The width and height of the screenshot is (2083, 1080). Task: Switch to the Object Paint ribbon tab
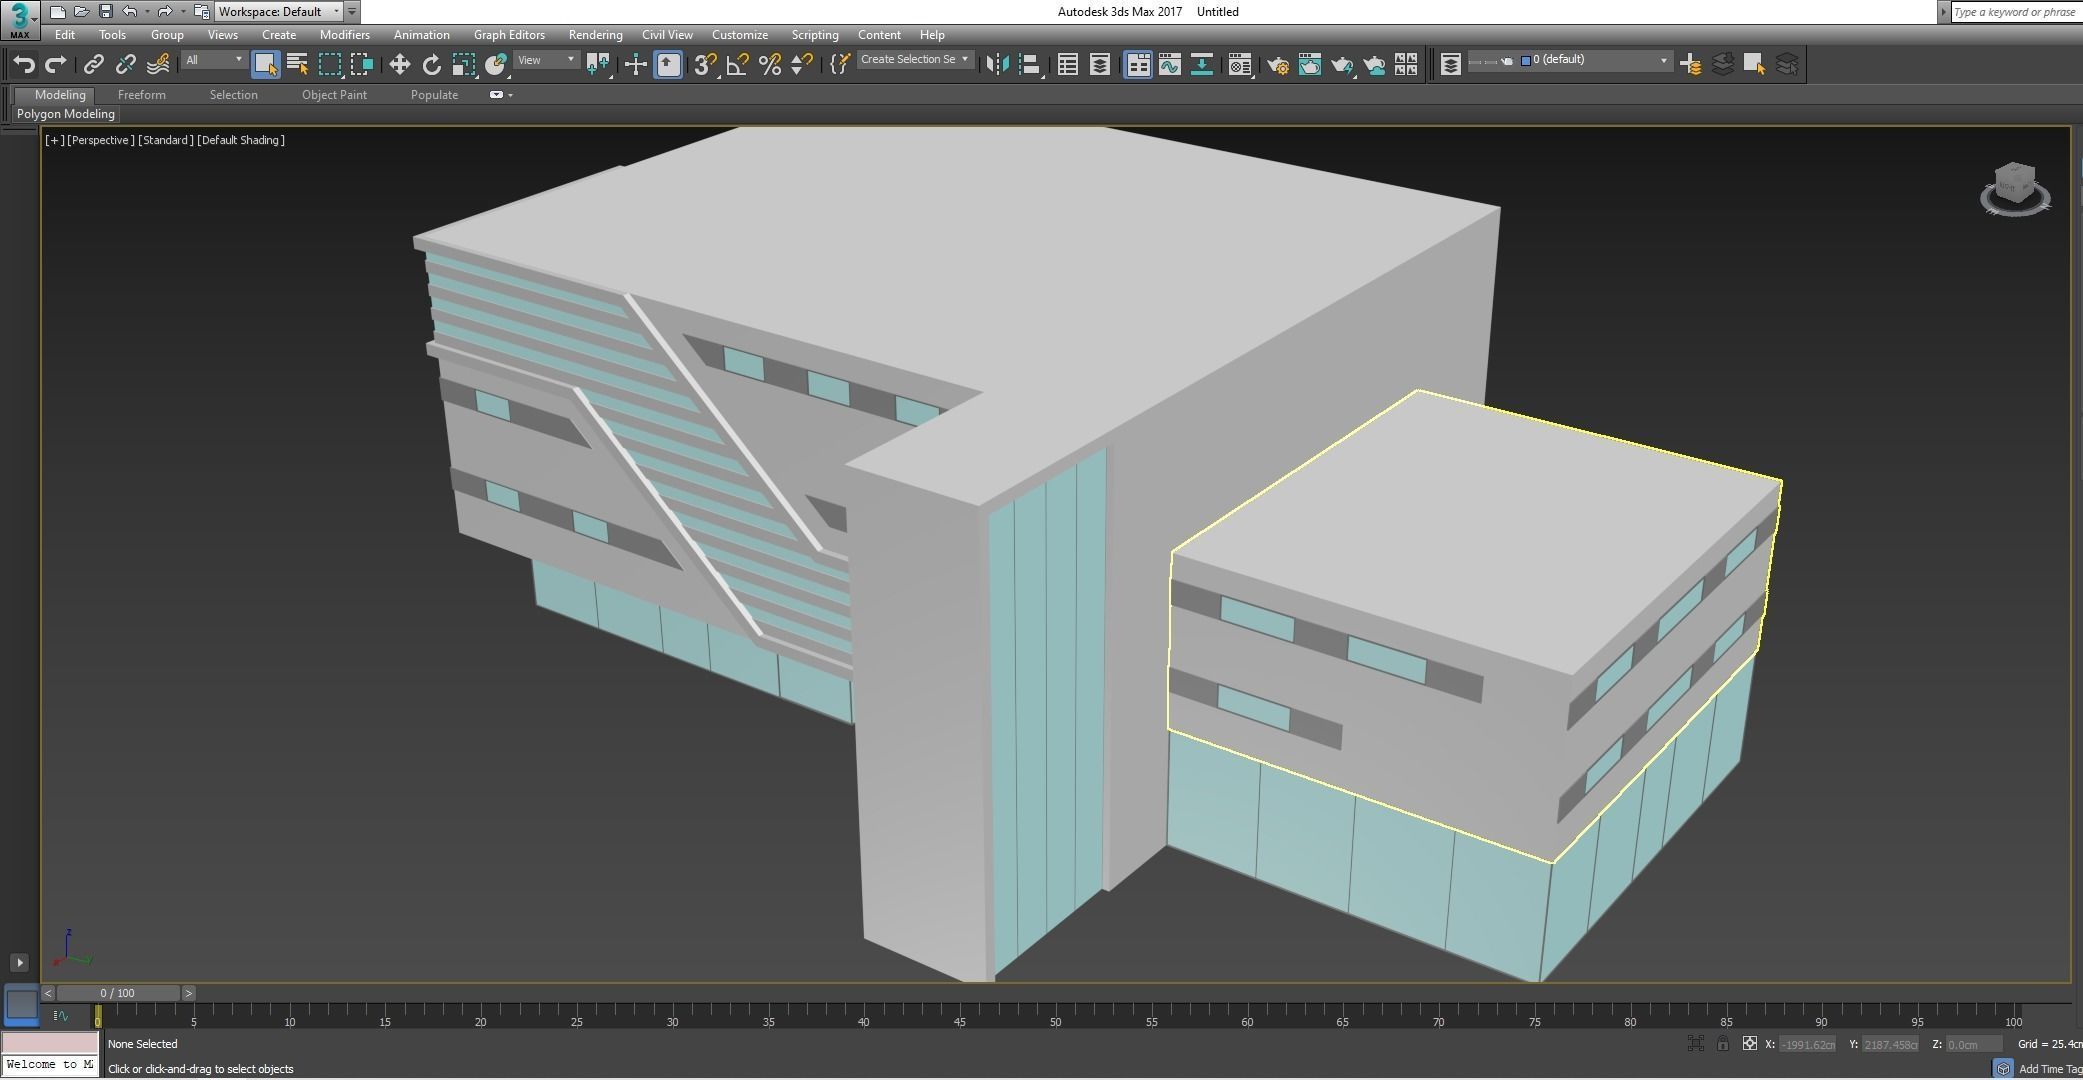click(334, 95)
